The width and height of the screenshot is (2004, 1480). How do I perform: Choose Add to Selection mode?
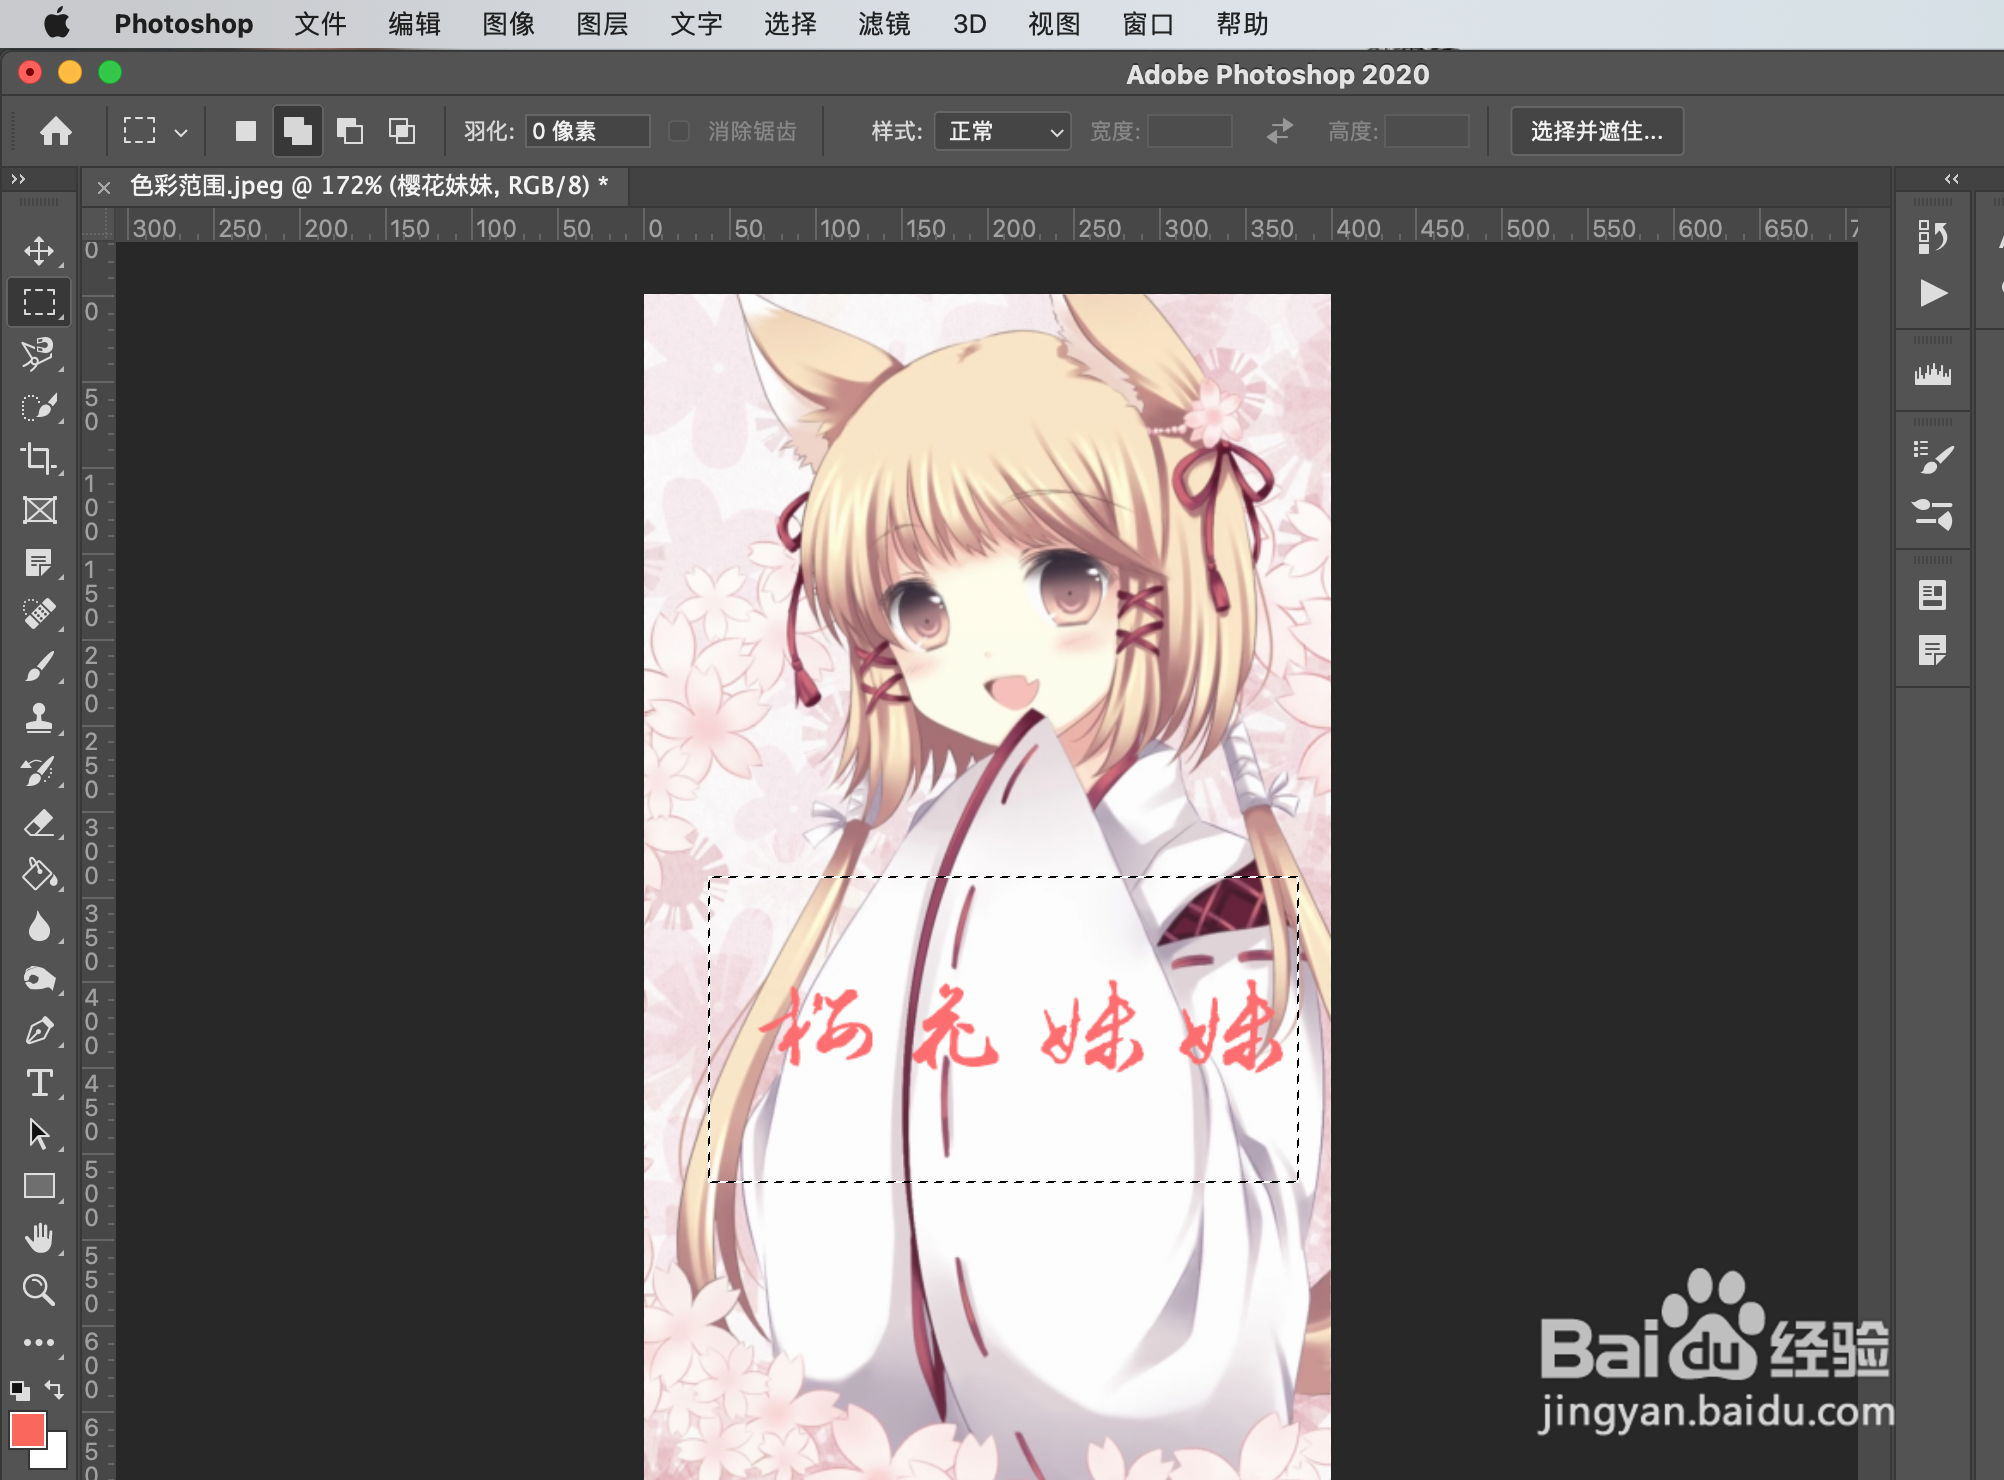(x=297, y=131)
